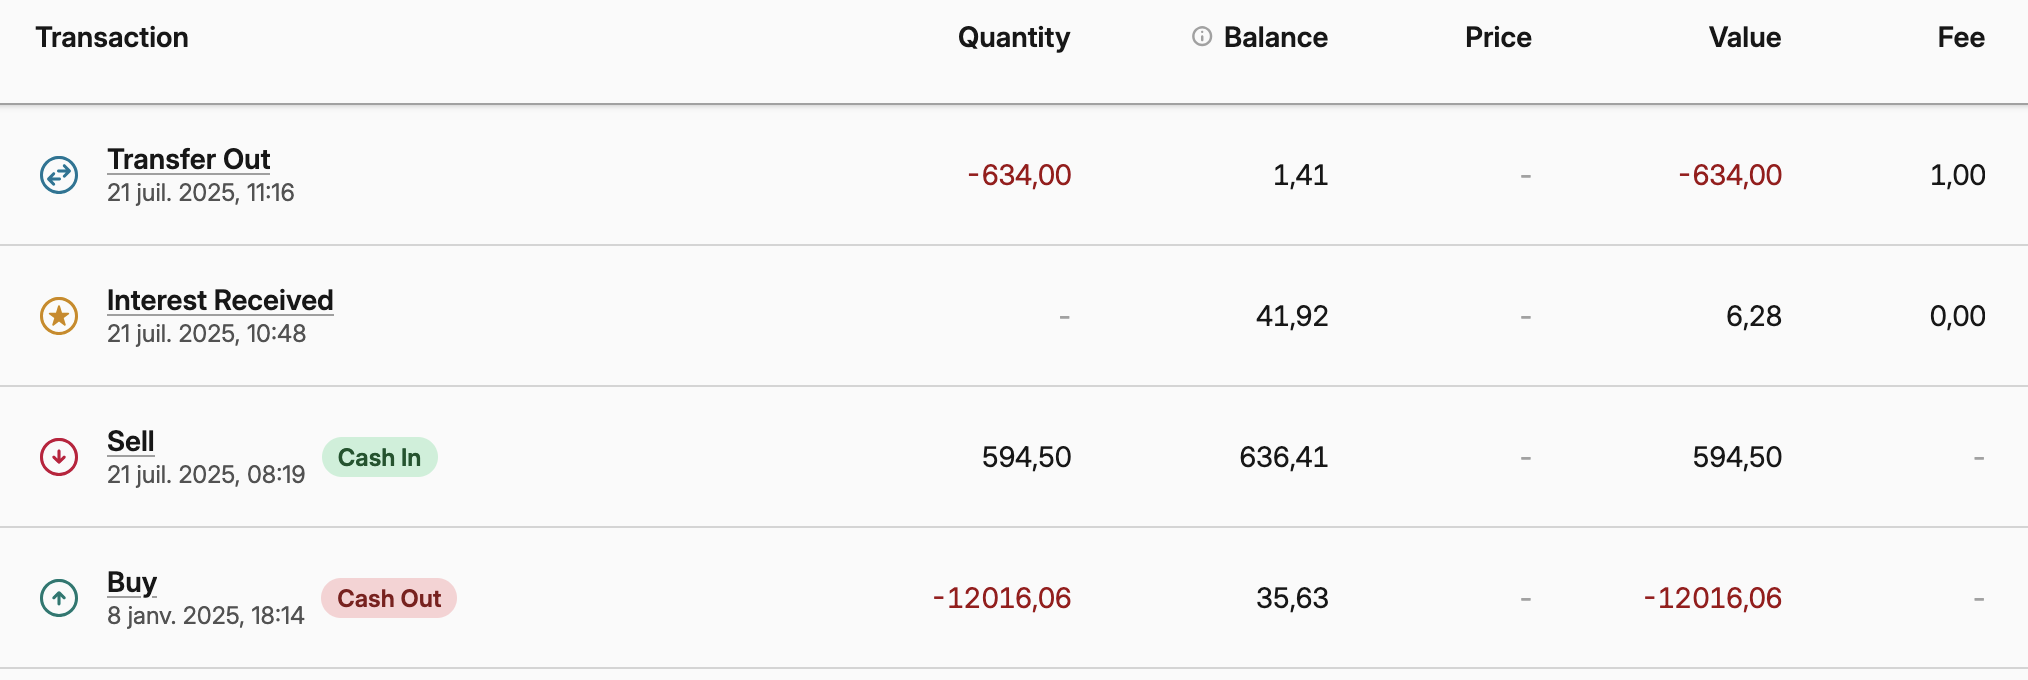This screenshot has width=2028, height=680.
Task: Sort by the Quantity column header
Action: pyautogui.click(x=1014, y=38)
